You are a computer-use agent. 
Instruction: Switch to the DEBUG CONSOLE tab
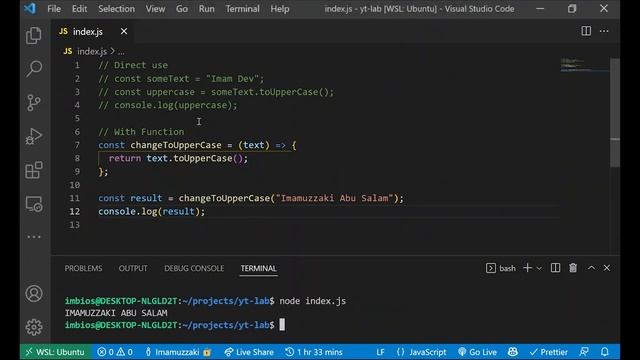click(x=194, y=268)
